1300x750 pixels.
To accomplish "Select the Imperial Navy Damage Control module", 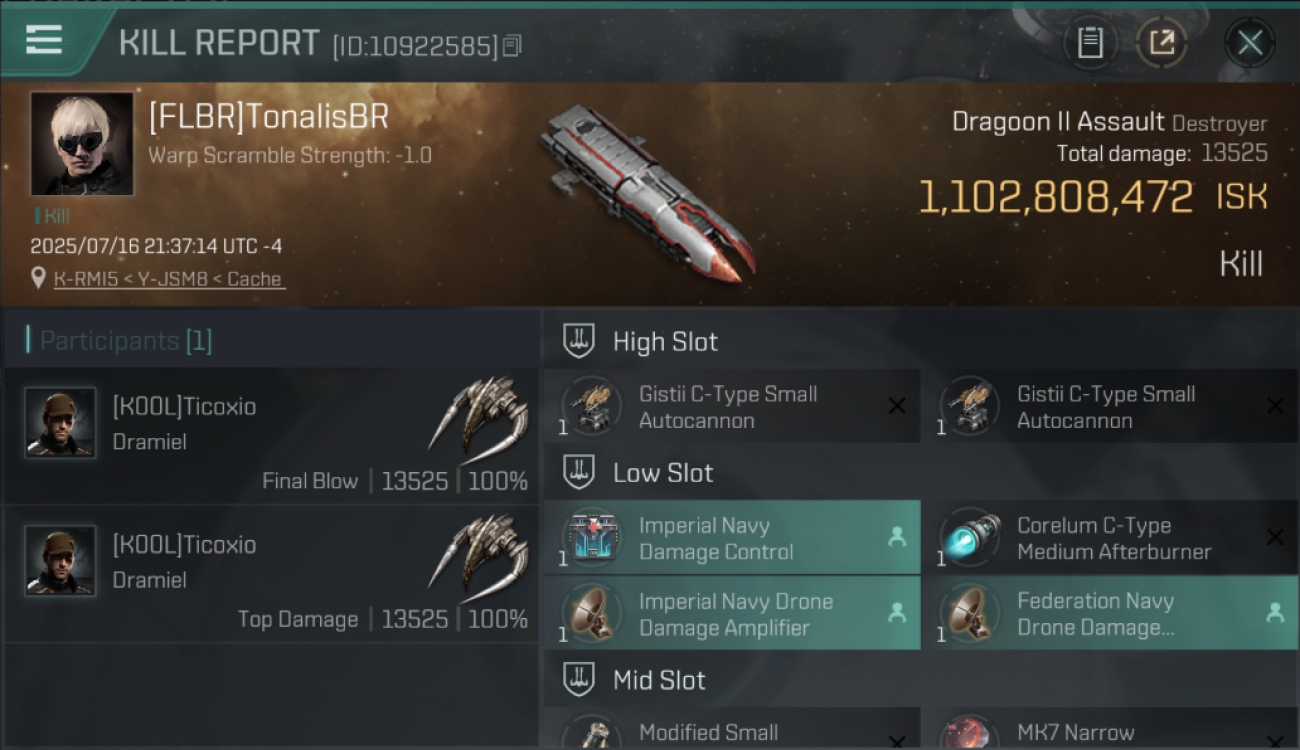I will (x=732, y=538).
